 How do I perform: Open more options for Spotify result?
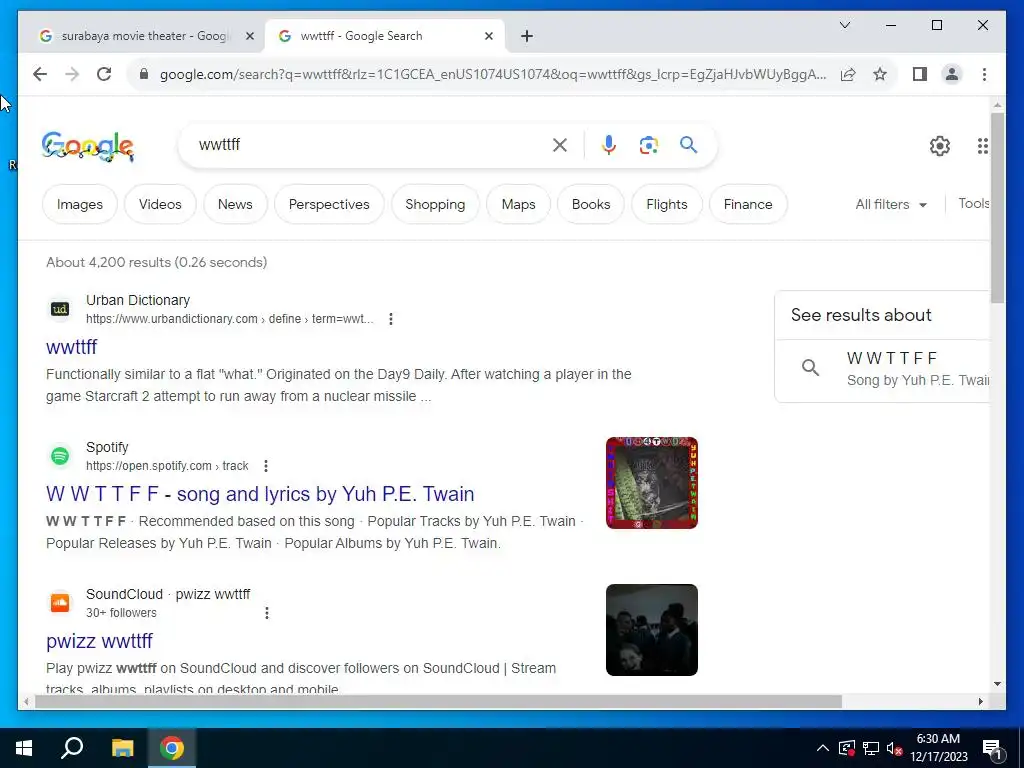266,466
